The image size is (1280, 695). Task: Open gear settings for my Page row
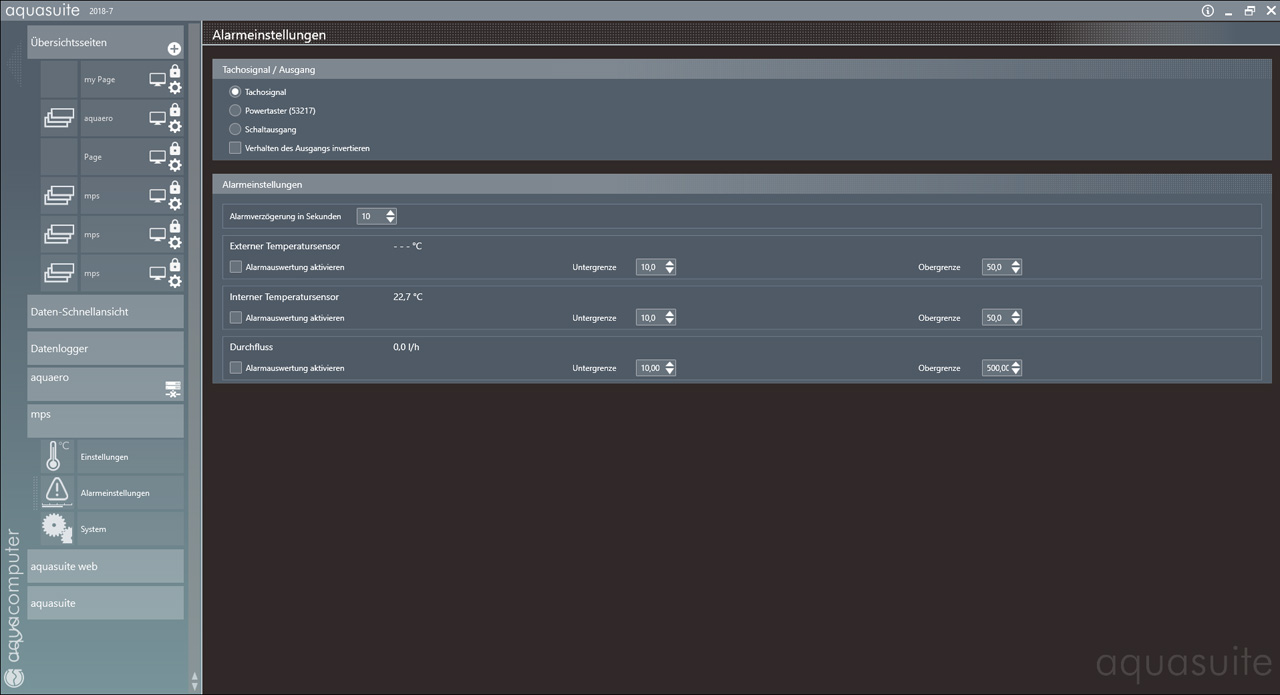[x=175, y=88]
